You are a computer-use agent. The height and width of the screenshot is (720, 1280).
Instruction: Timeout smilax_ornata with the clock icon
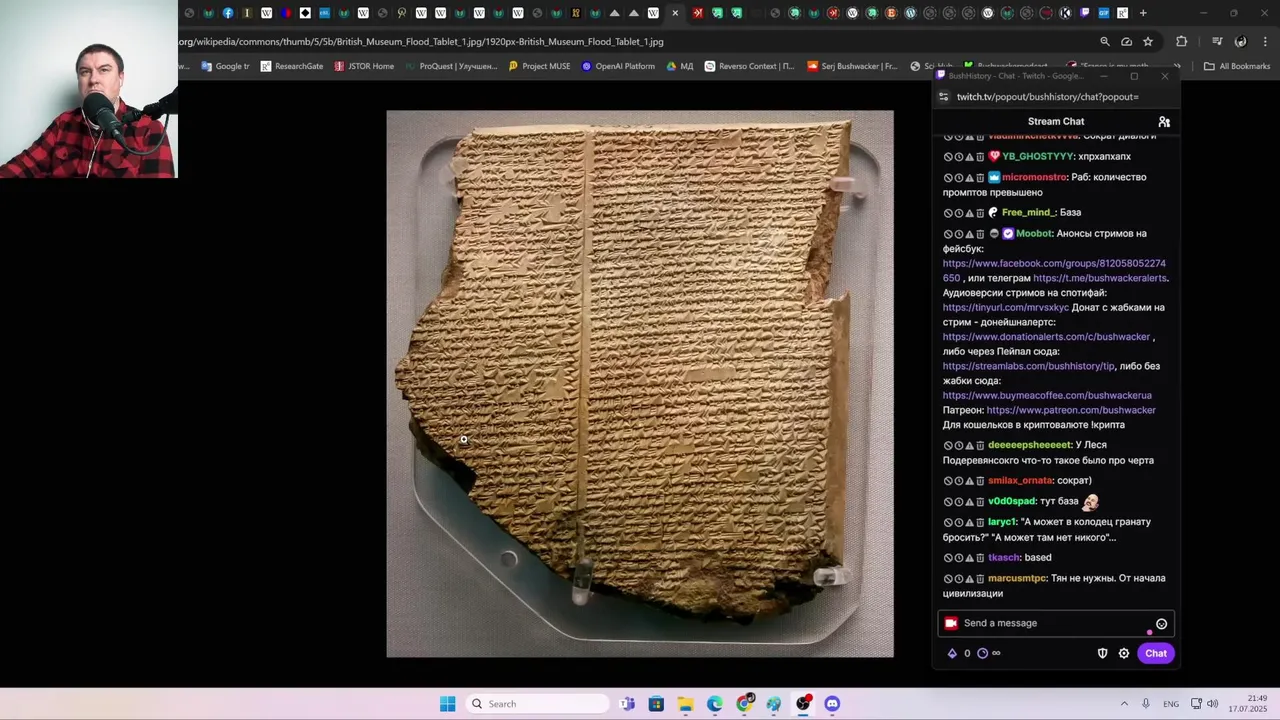tap(959, 481)
